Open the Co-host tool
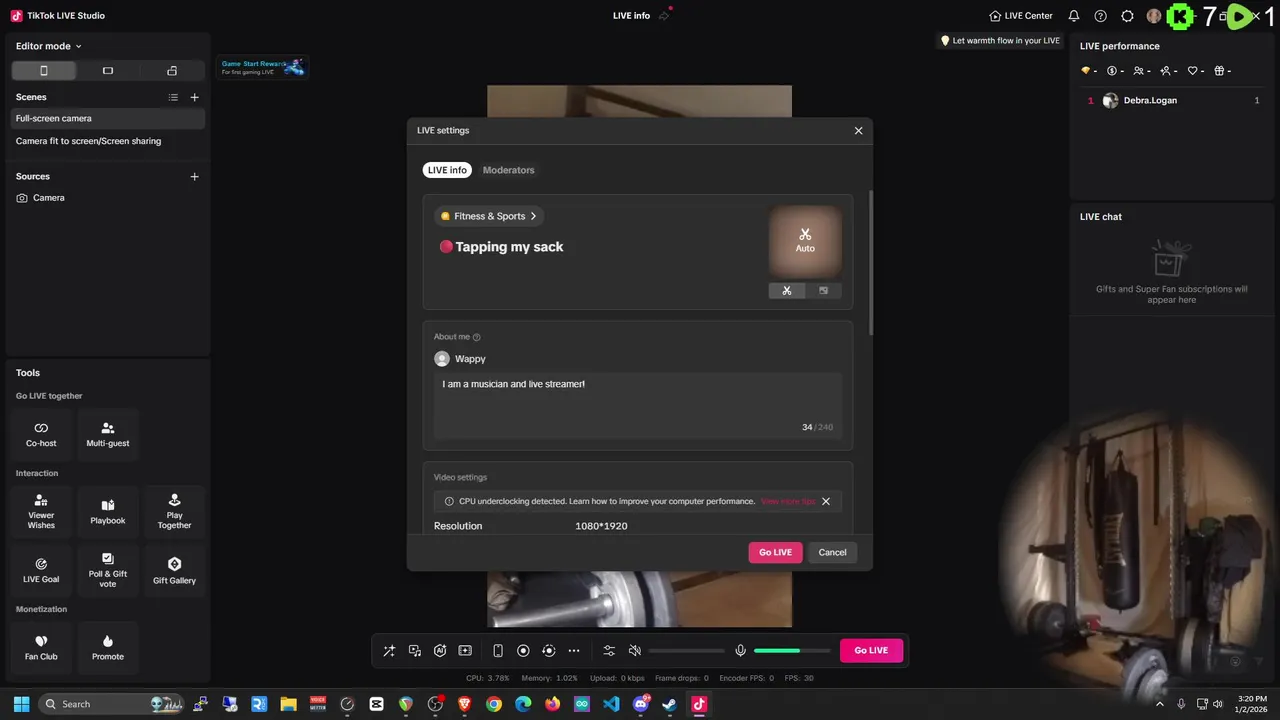 click(x=41, y=434)
